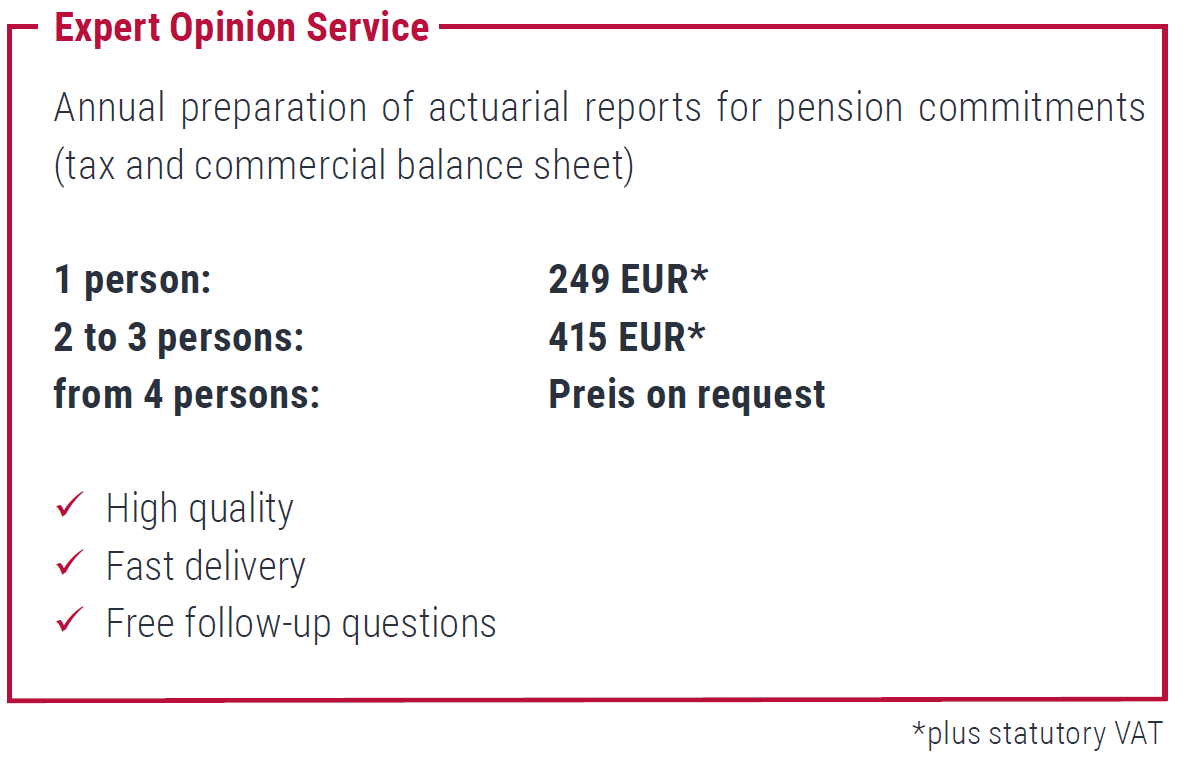This screenshot has width=1184, height=758.
Task: Select the checkmark before Free follow-up questions
Action: (x=69, y=622)
